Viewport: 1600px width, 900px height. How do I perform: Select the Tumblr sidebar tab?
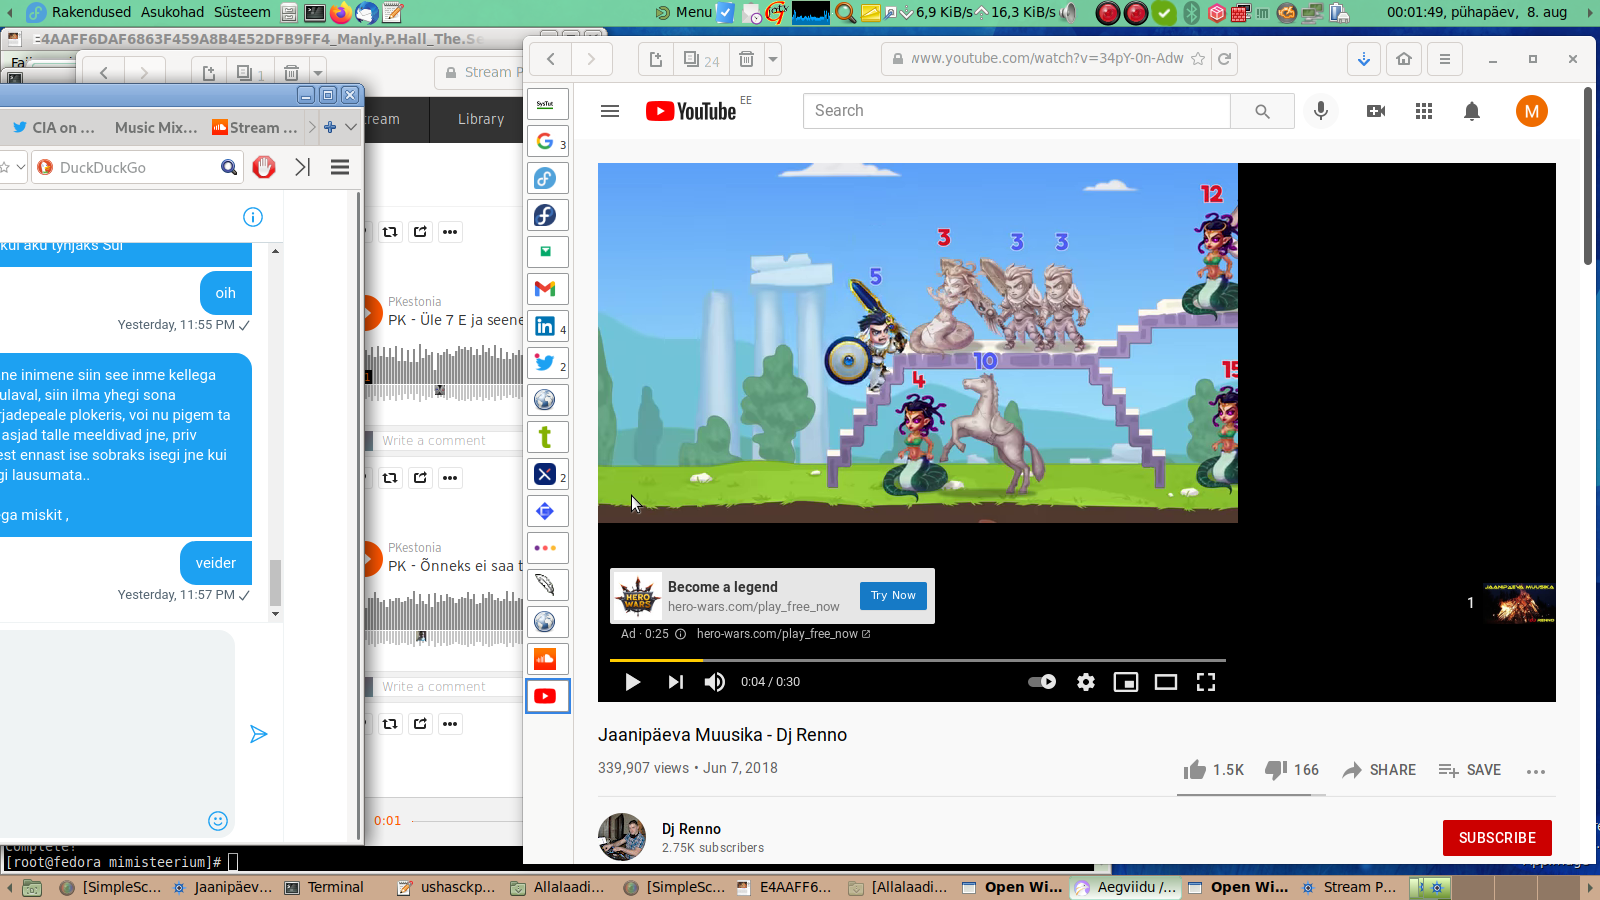pyautogui.click(x=547, y=437)
